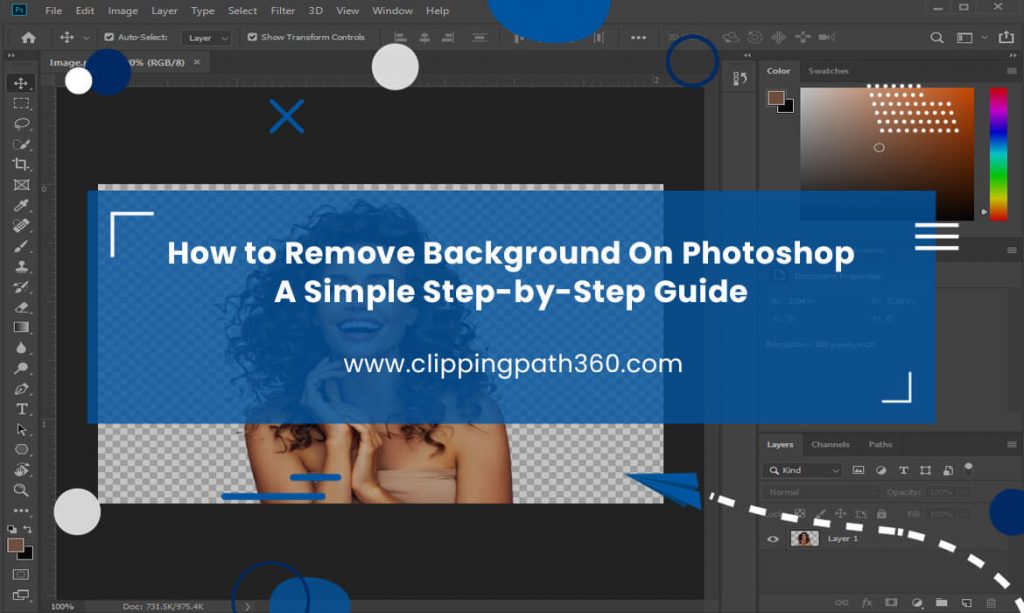Toggle smart object filter in Layers panel

tap(948, 470)
